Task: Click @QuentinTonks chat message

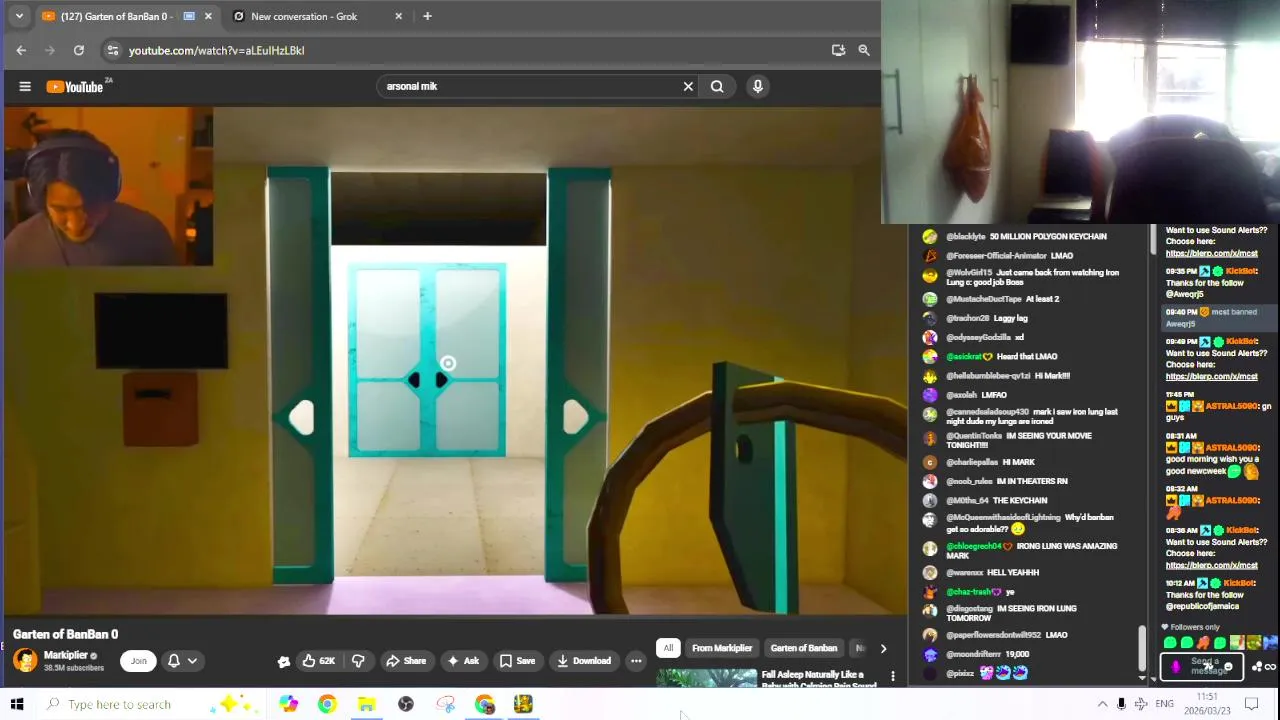Action: pyautogui.click(x=1020, y=440)
